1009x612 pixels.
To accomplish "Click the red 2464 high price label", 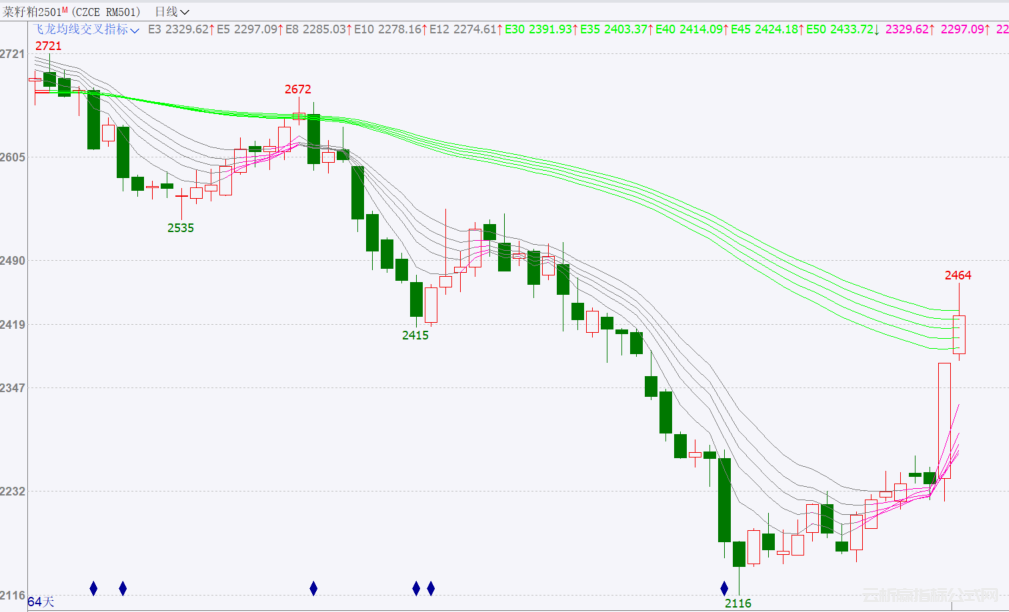I will [x=958, y=275].
